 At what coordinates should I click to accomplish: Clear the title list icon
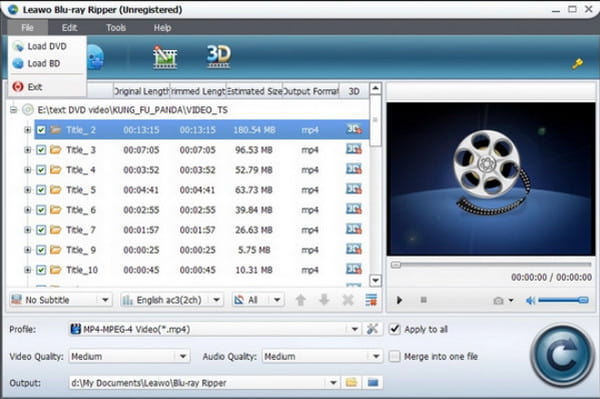point(371,300)
